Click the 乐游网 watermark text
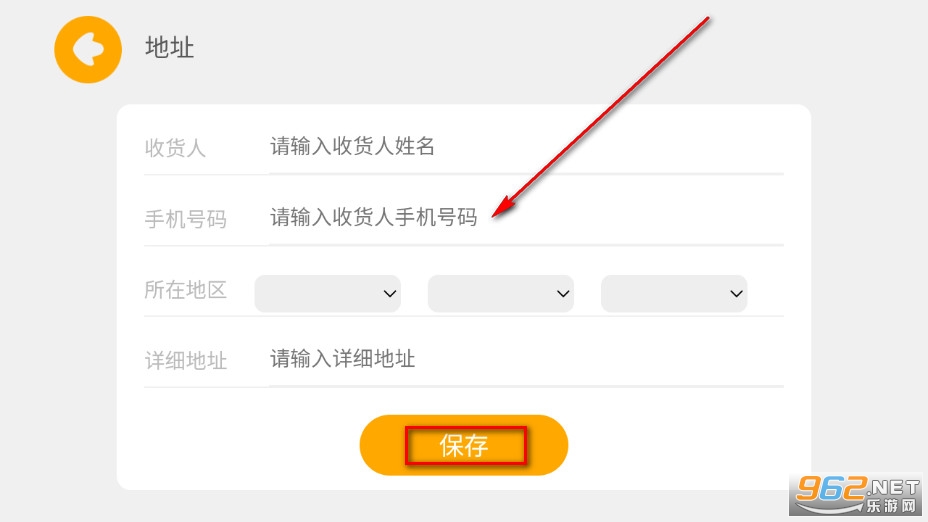Image resolution: width=928 pixels, height=522 pixels. tap(890, 505)
